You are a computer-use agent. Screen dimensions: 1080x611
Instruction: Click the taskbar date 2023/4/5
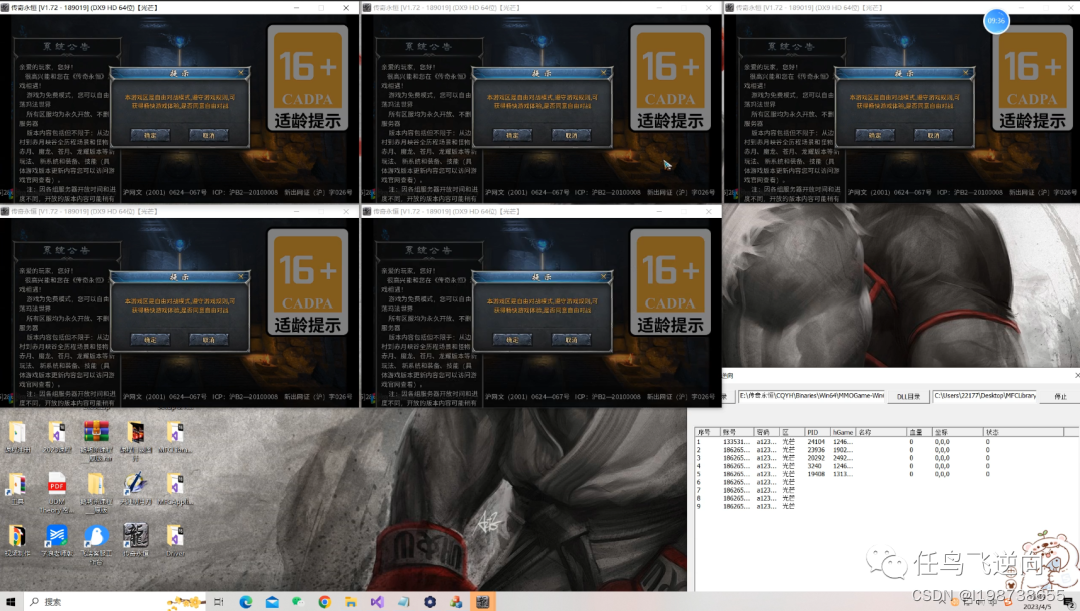1037,607
